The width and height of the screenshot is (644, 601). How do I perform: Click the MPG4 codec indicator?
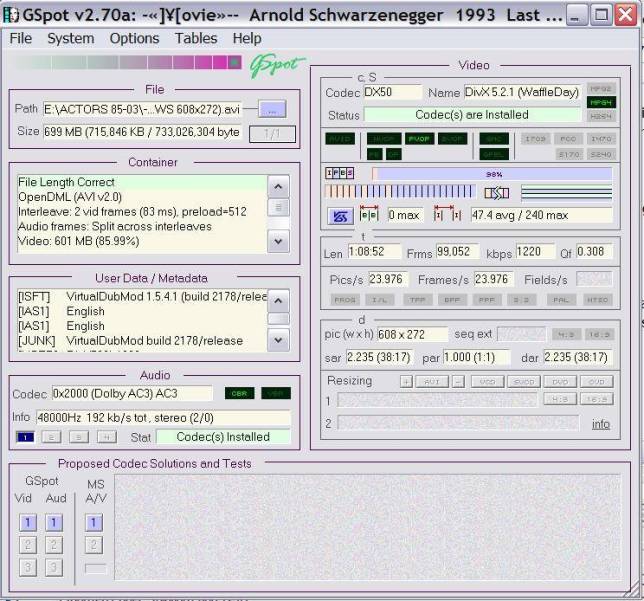(601, 102)
